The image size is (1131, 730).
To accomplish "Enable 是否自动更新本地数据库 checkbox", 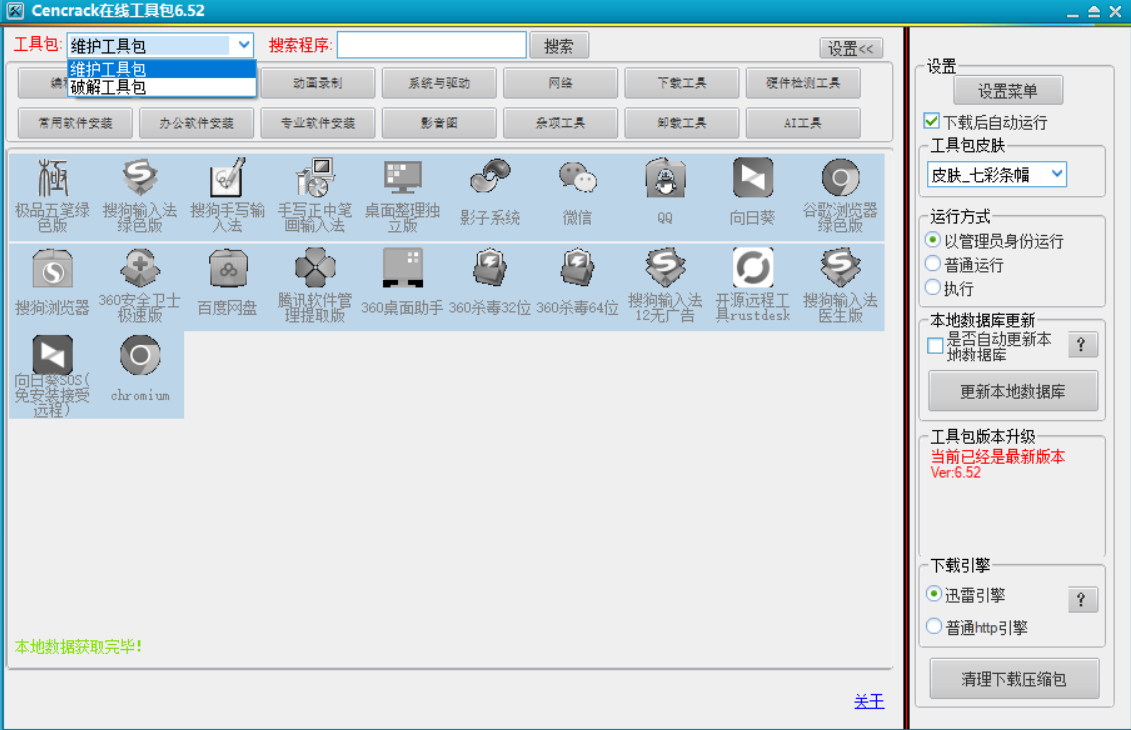I will pyautogui.click(x=936, y=346).
